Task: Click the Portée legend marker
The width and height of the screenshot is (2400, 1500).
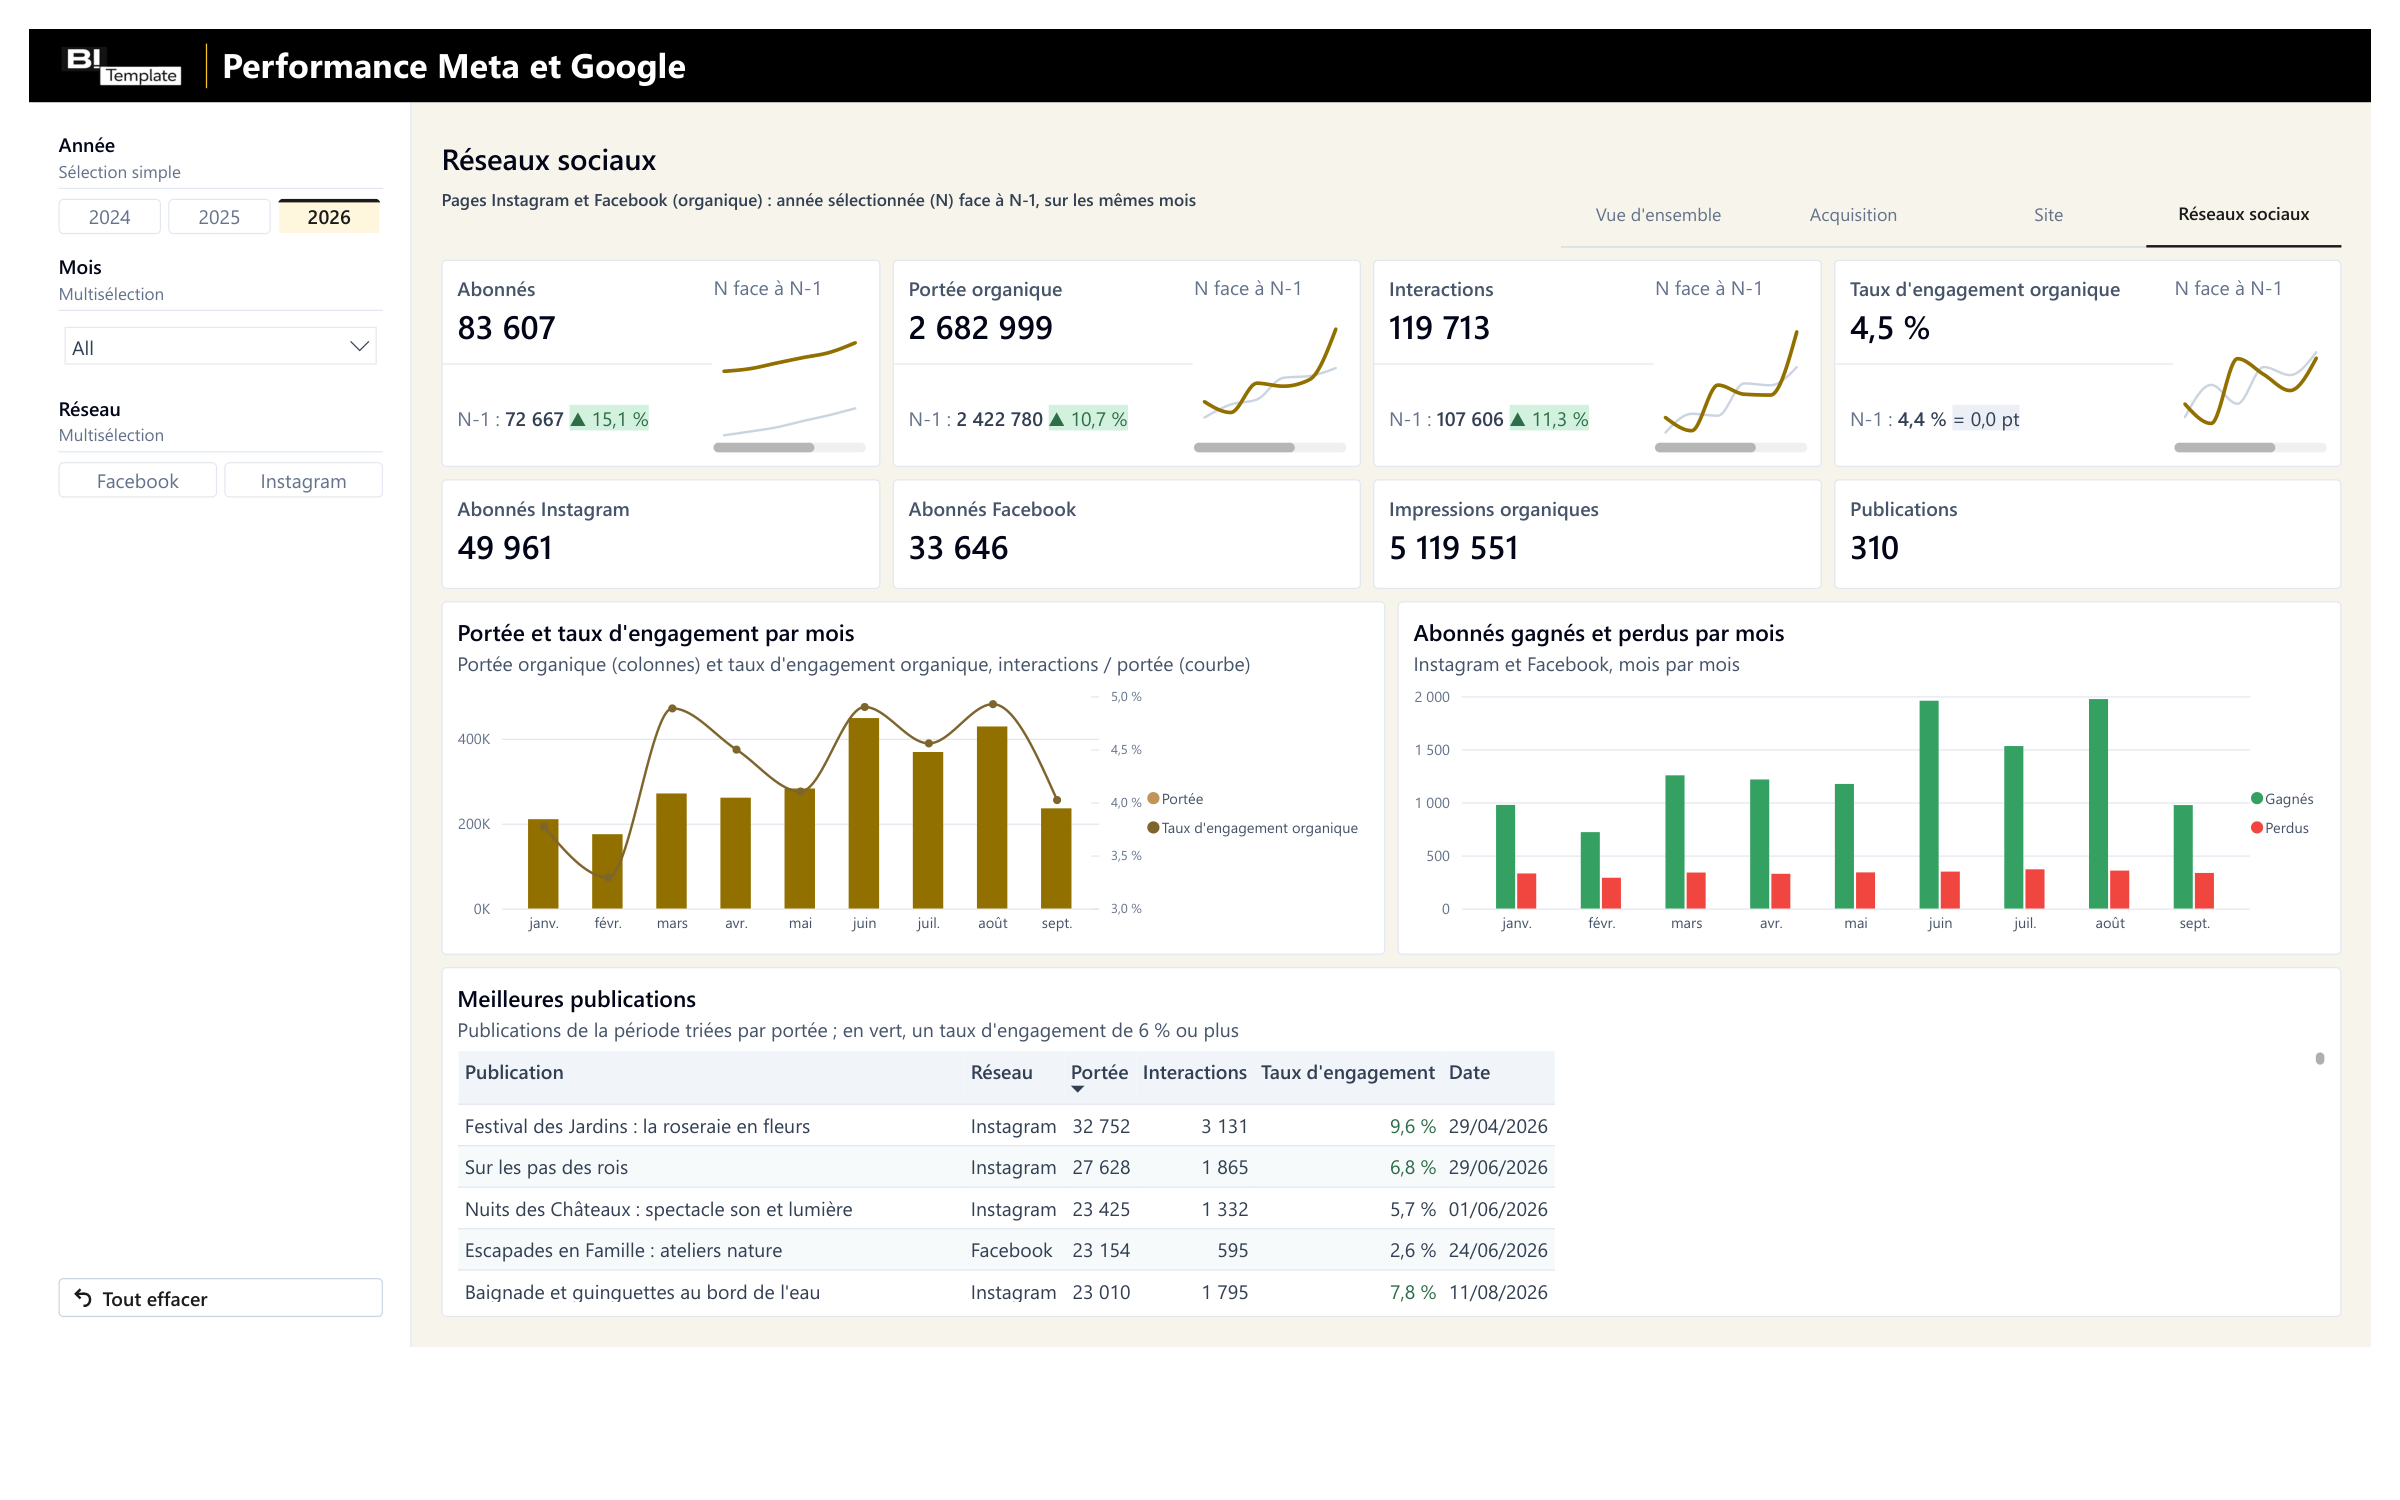Action: (x=1153, y=798)
